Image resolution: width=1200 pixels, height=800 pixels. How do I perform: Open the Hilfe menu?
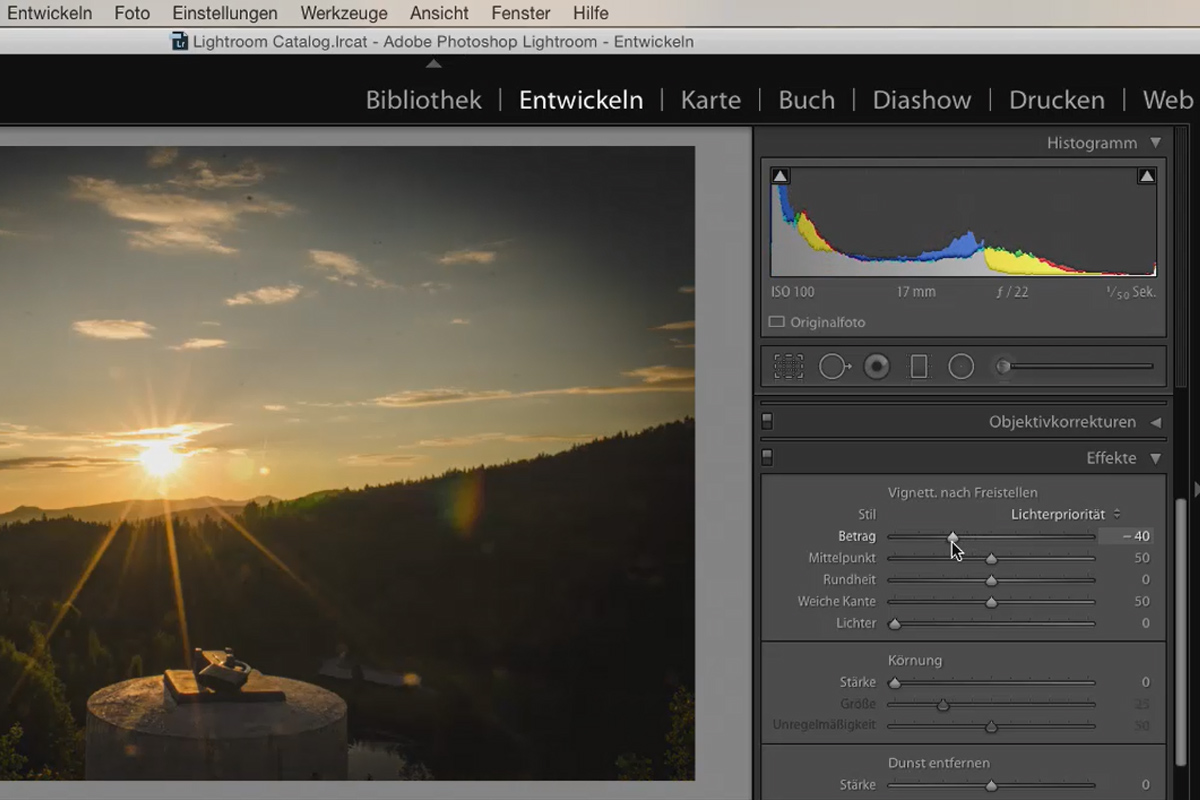coord(590,13)
